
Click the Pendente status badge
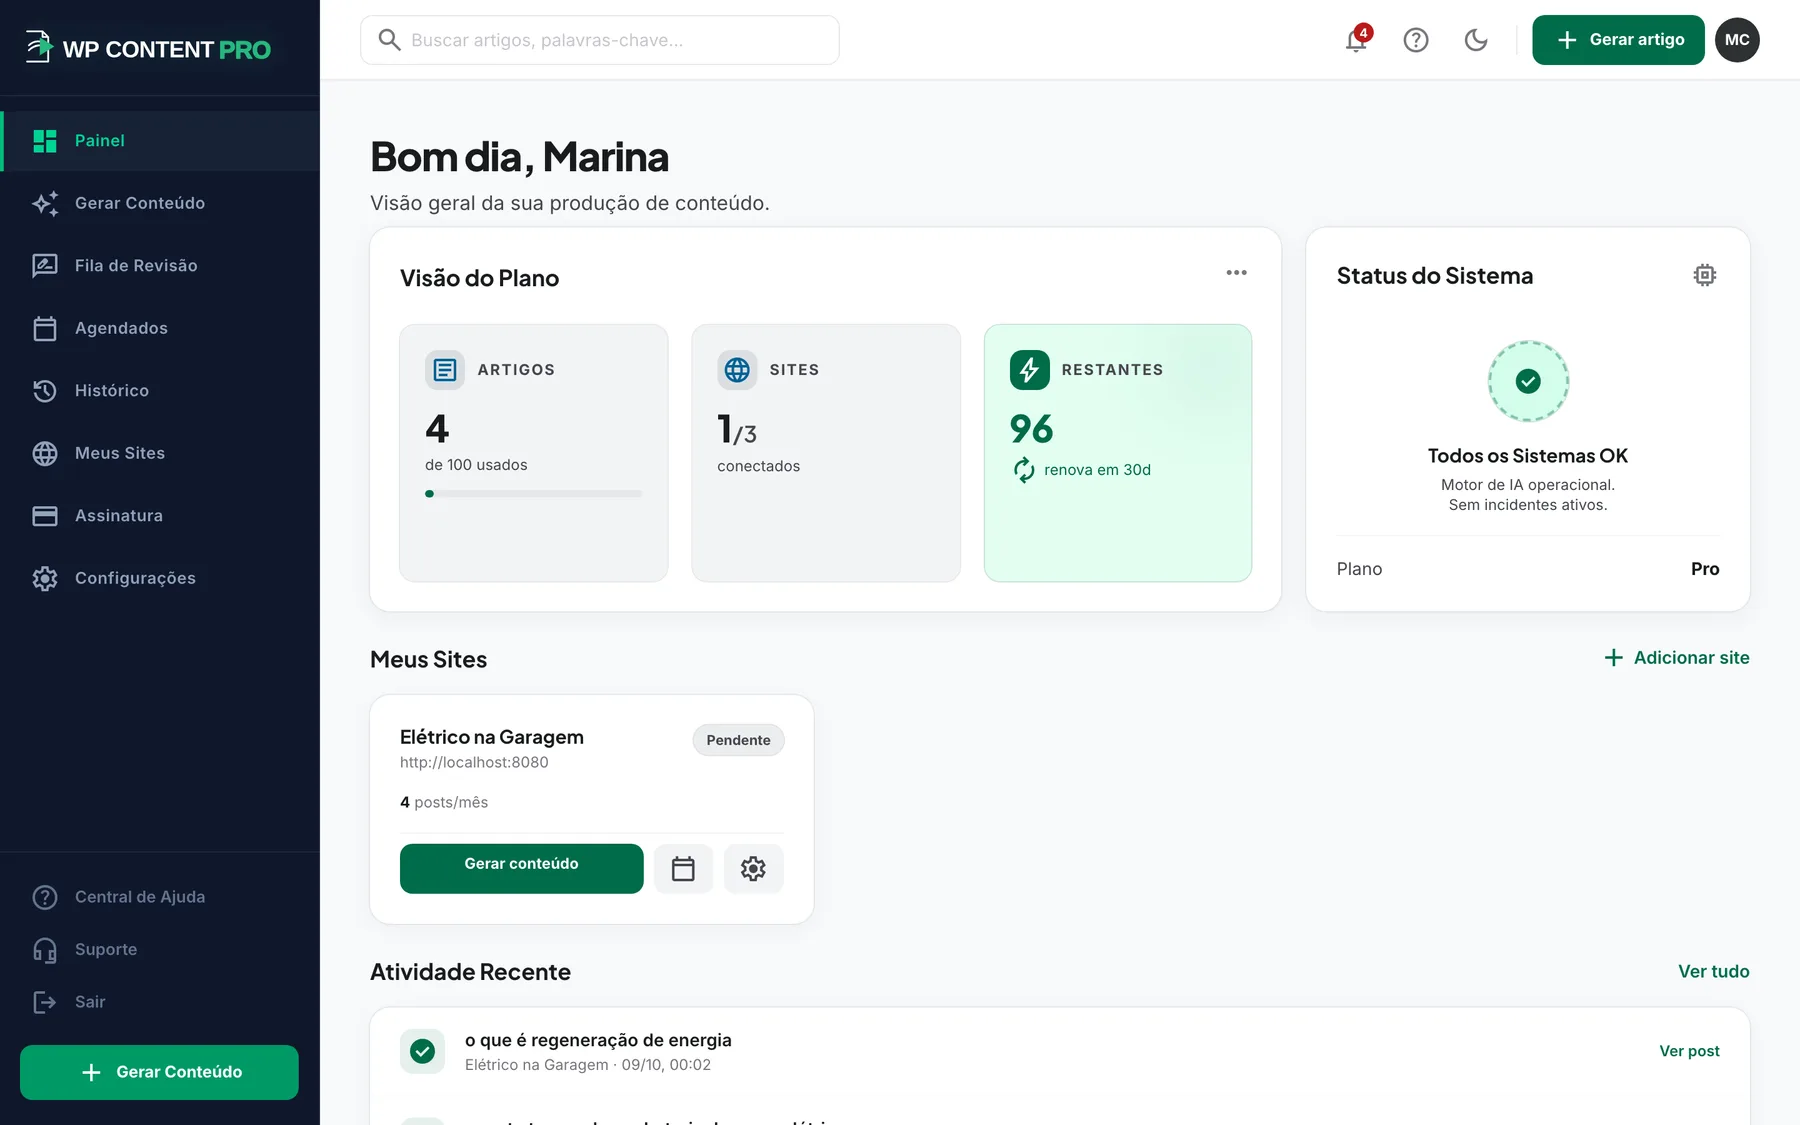point(739,740)
